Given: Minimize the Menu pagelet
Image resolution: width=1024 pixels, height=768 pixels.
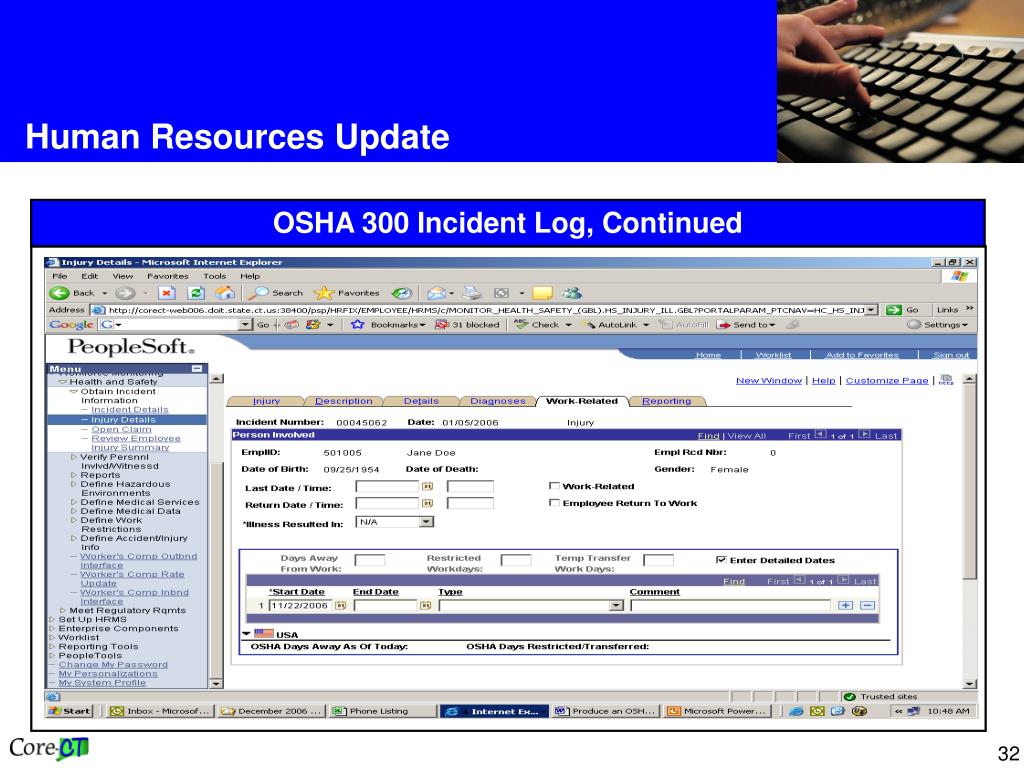Looking at the screenshot, I should 197,369.
